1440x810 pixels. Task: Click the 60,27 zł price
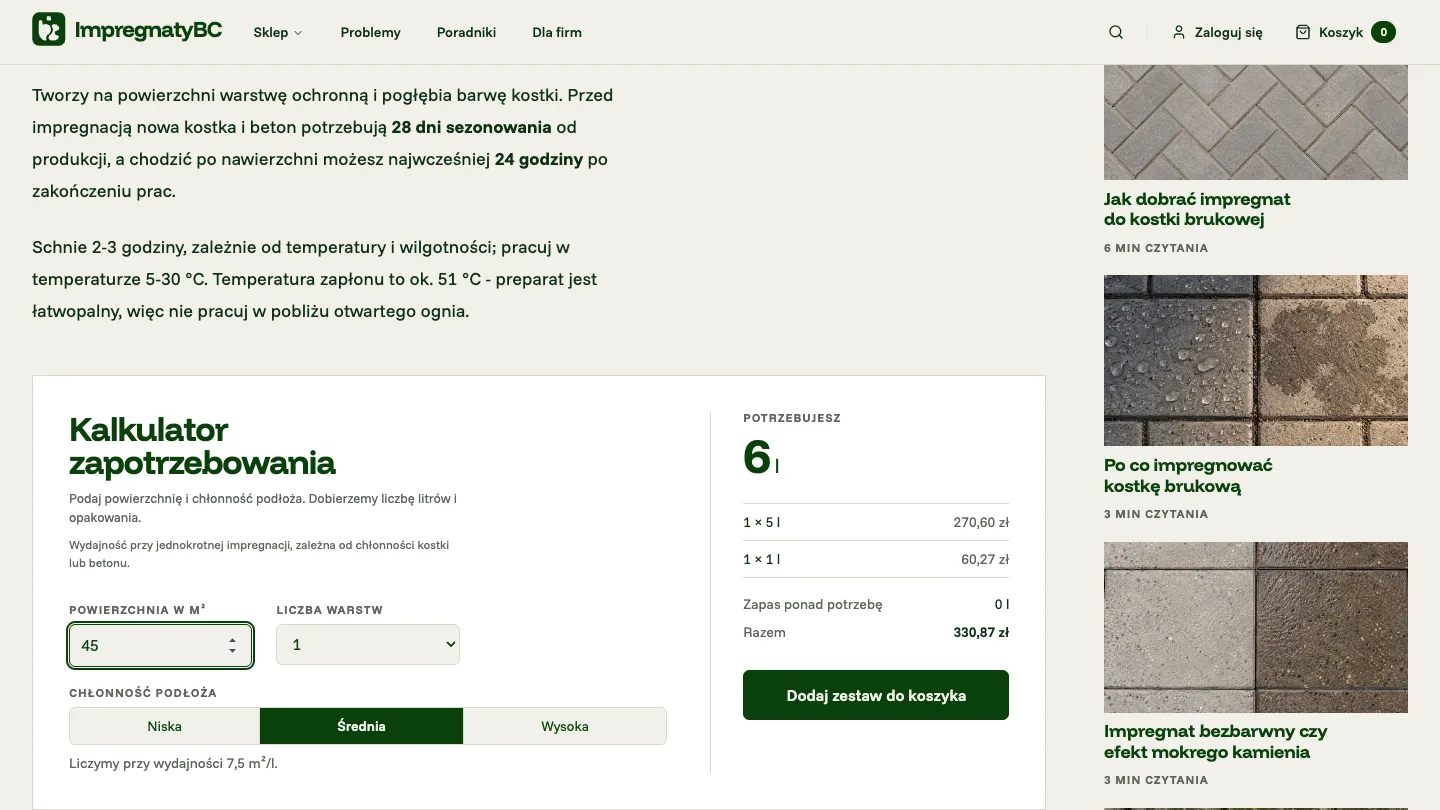tap(985, 559)
